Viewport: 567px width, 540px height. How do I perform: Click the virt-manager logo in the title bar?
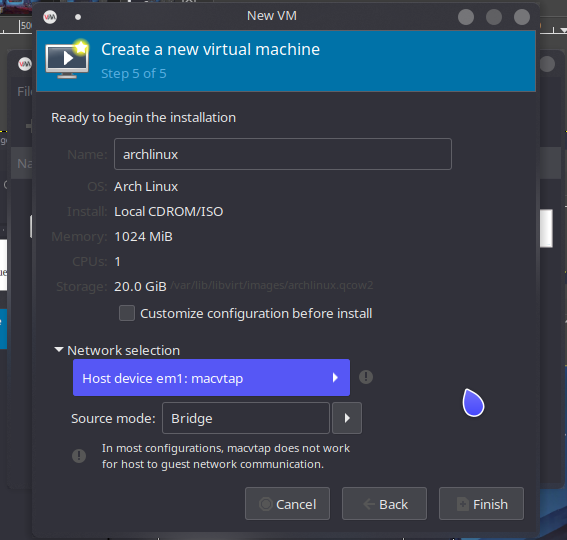(50, 17)
